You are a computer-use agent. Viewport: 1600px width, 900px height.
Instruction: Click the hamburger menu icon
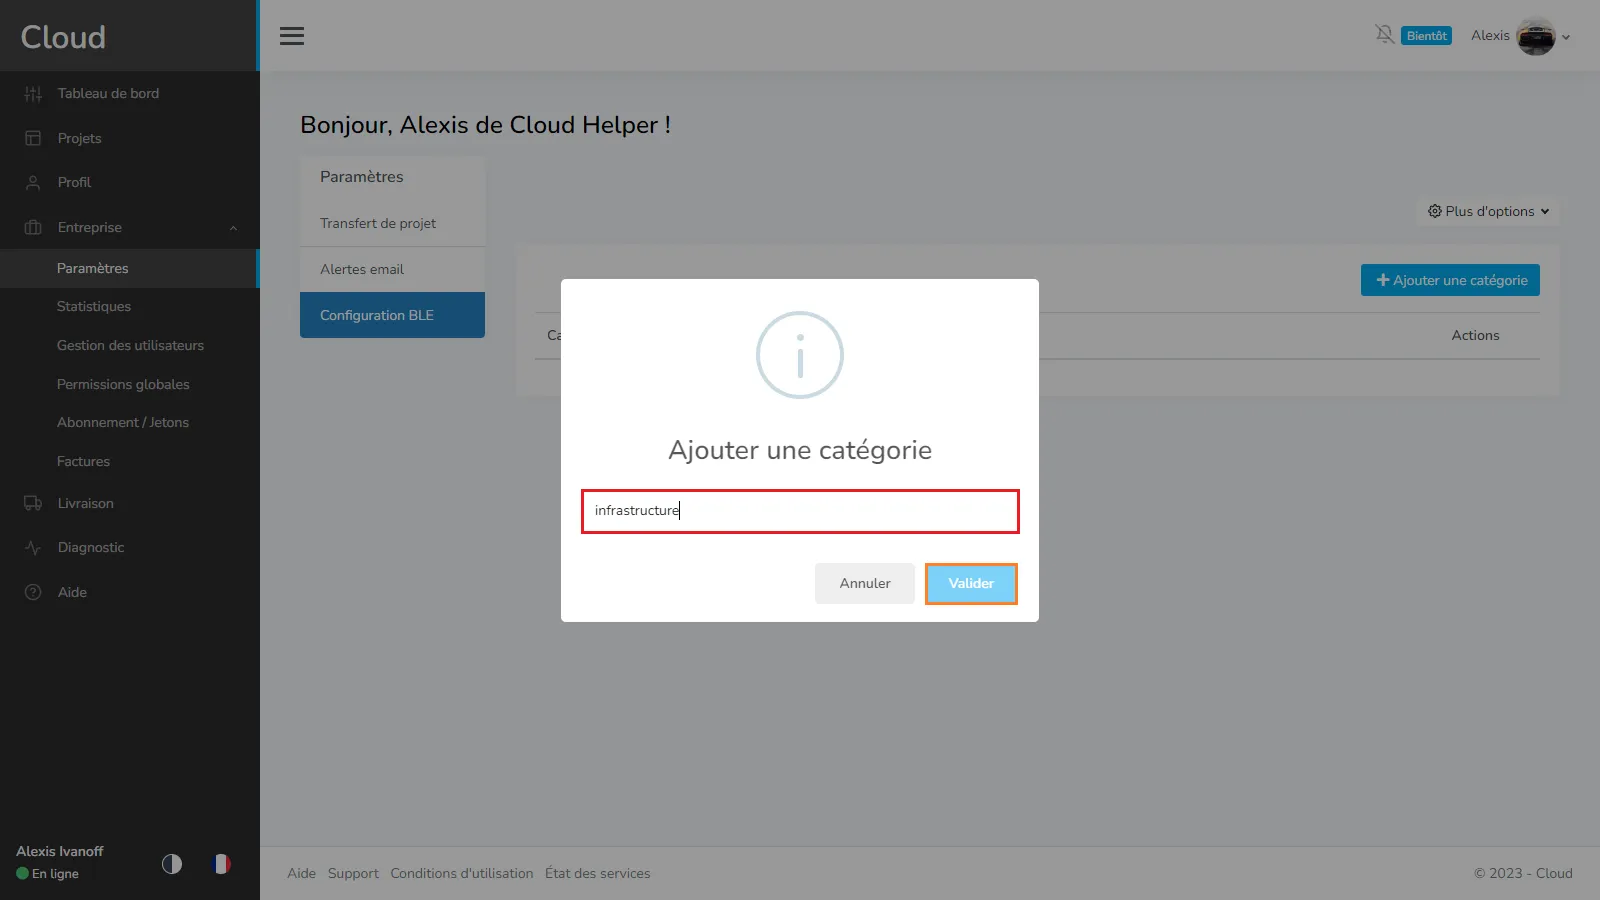[292, 36]
